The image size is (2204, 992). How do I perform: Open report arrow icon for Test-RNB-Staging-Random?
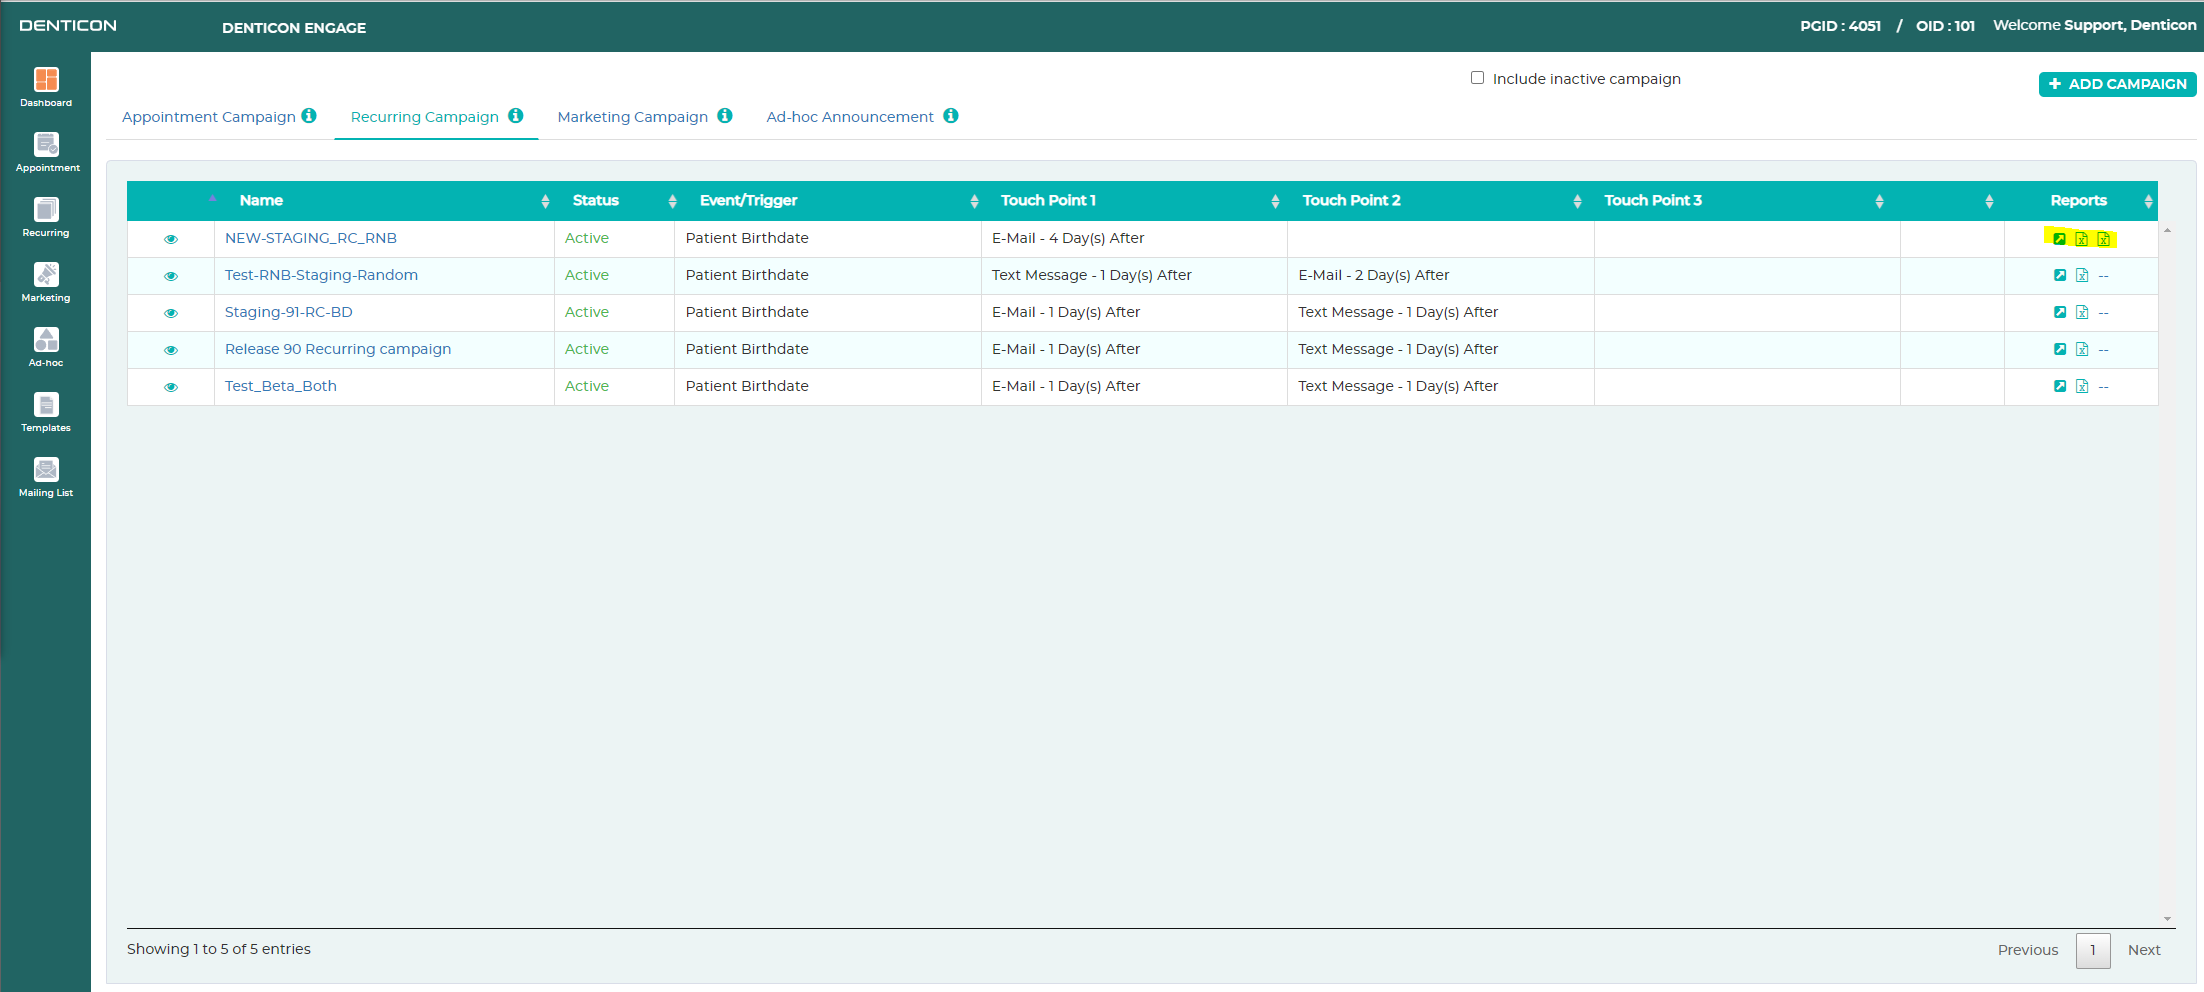(2060, 275)
